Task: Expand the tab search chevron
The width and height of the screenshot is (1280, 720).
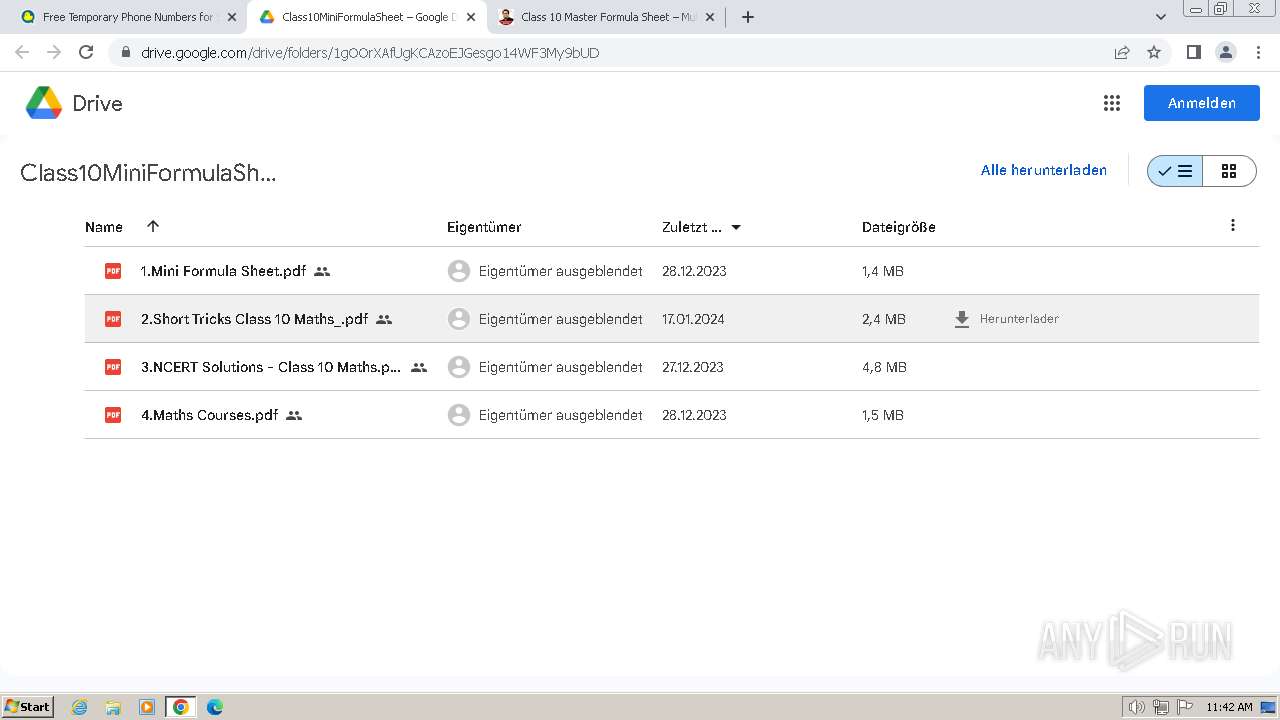Action: click(1160, 17)
